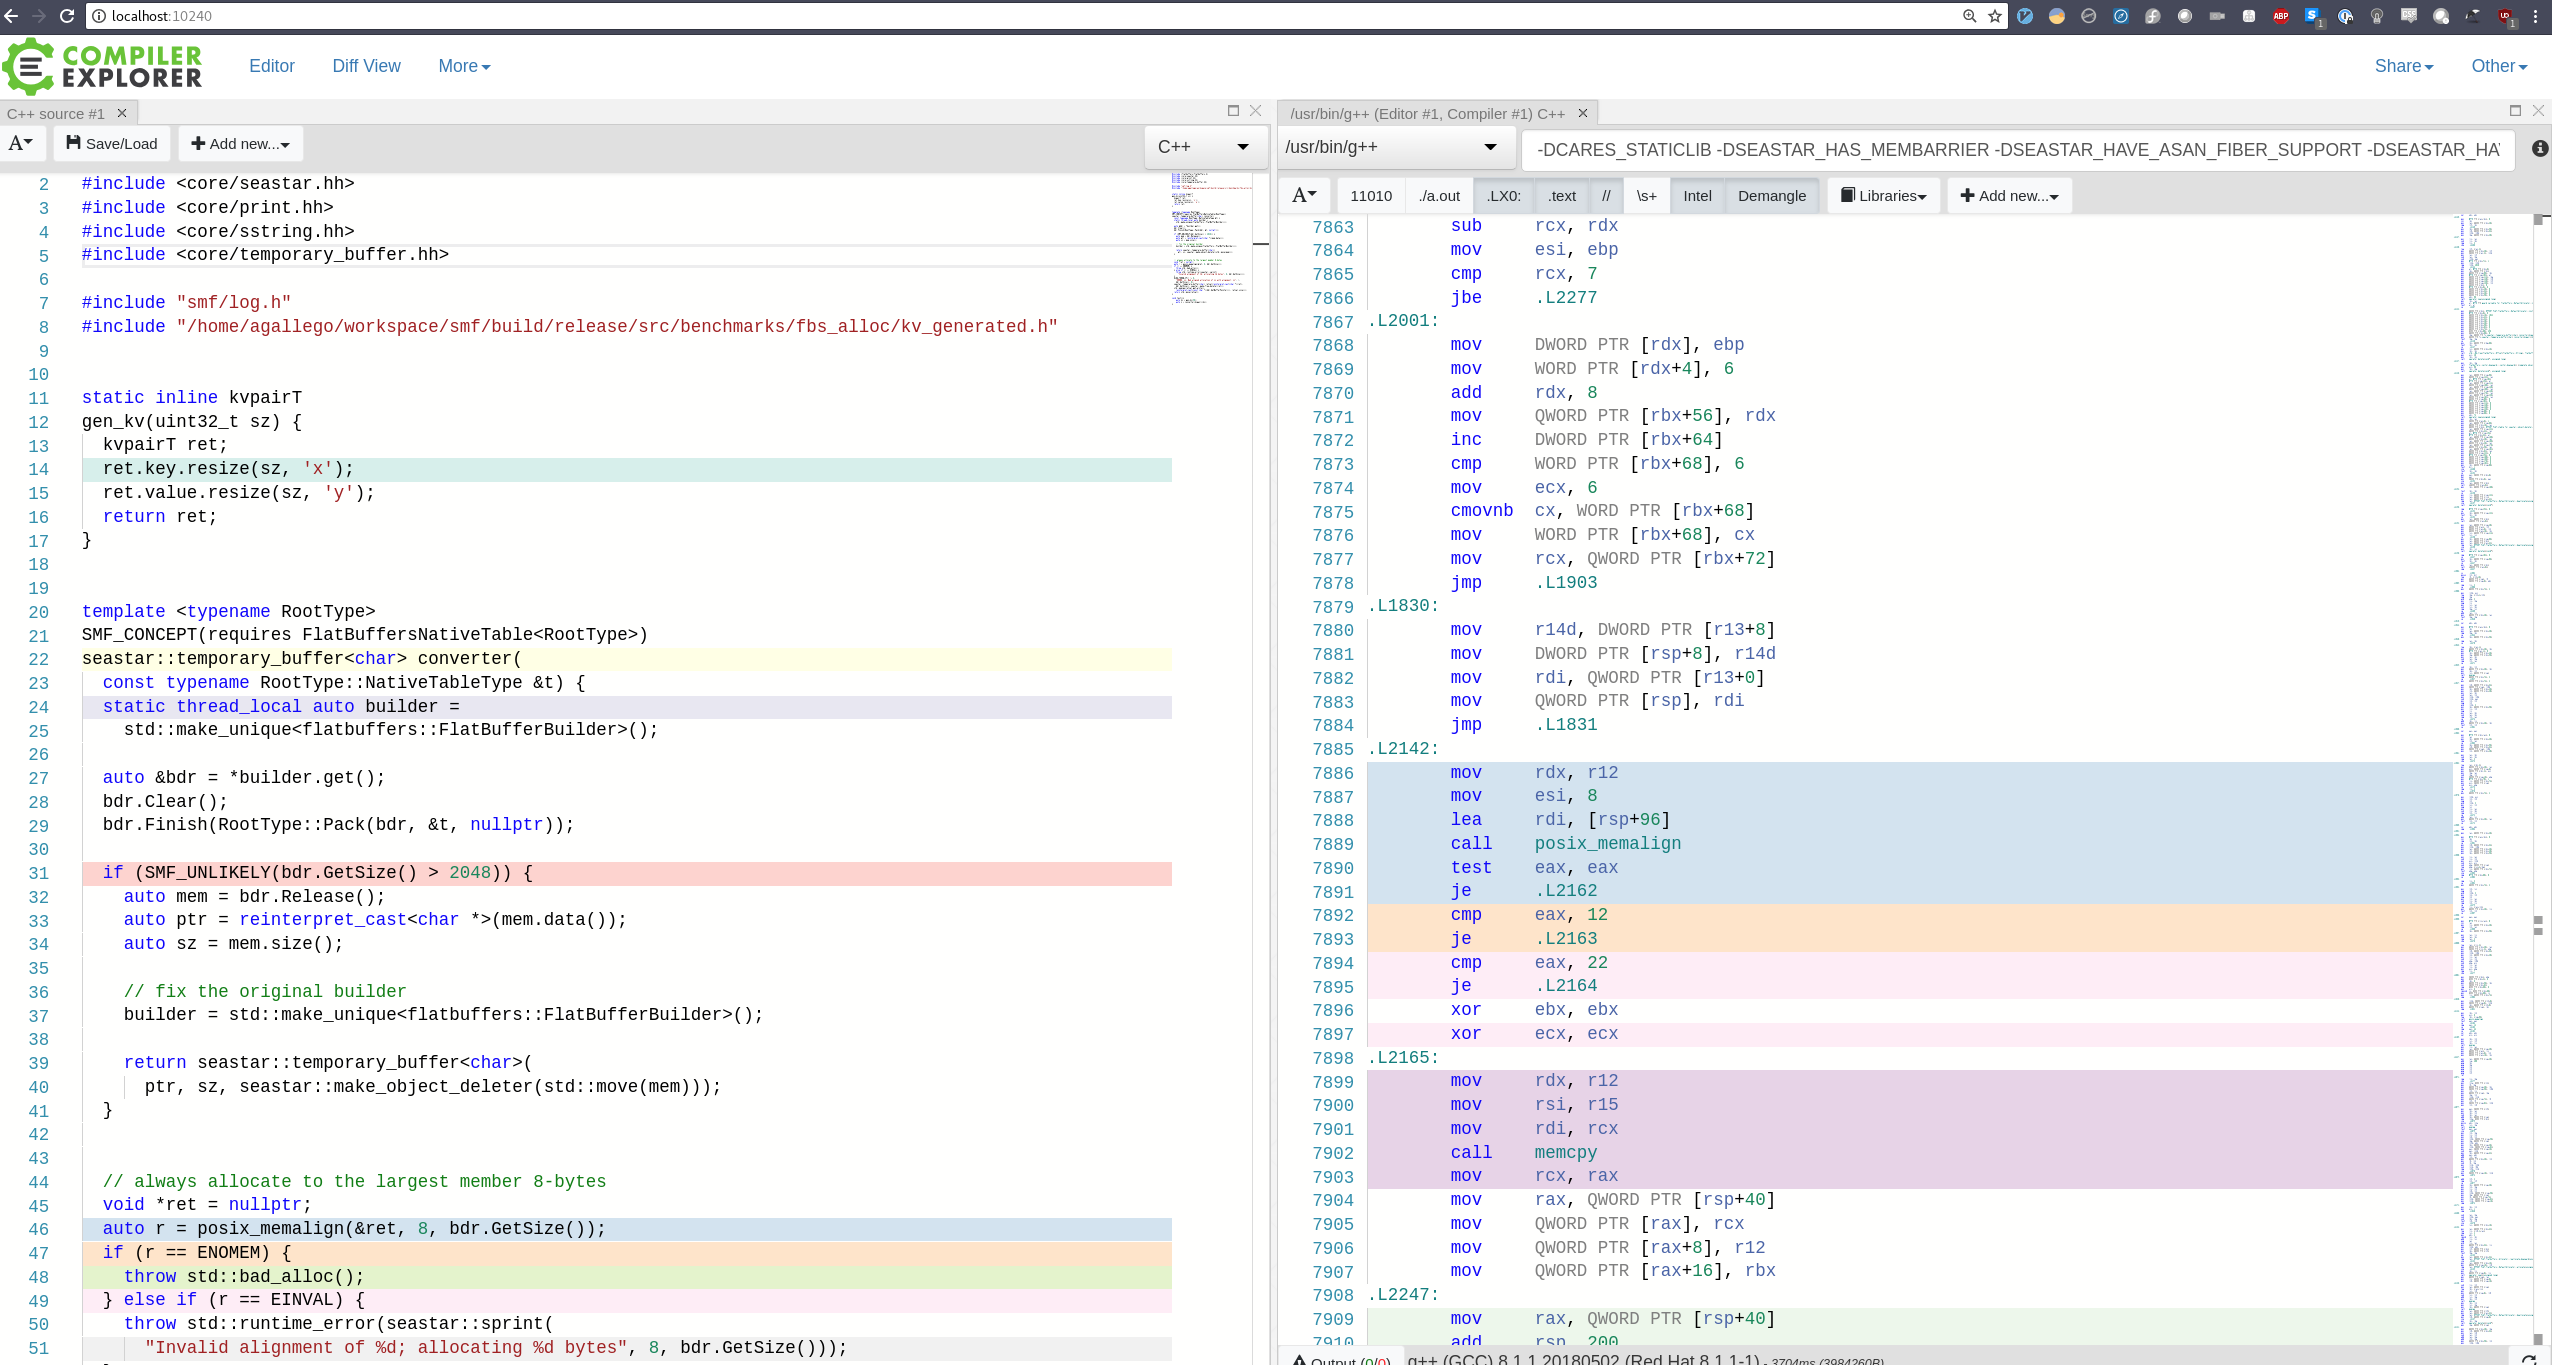This screenshot has height=1365, width=2552.
Task: Click the Intel assembly syntax toggle
Action: 1696,196
